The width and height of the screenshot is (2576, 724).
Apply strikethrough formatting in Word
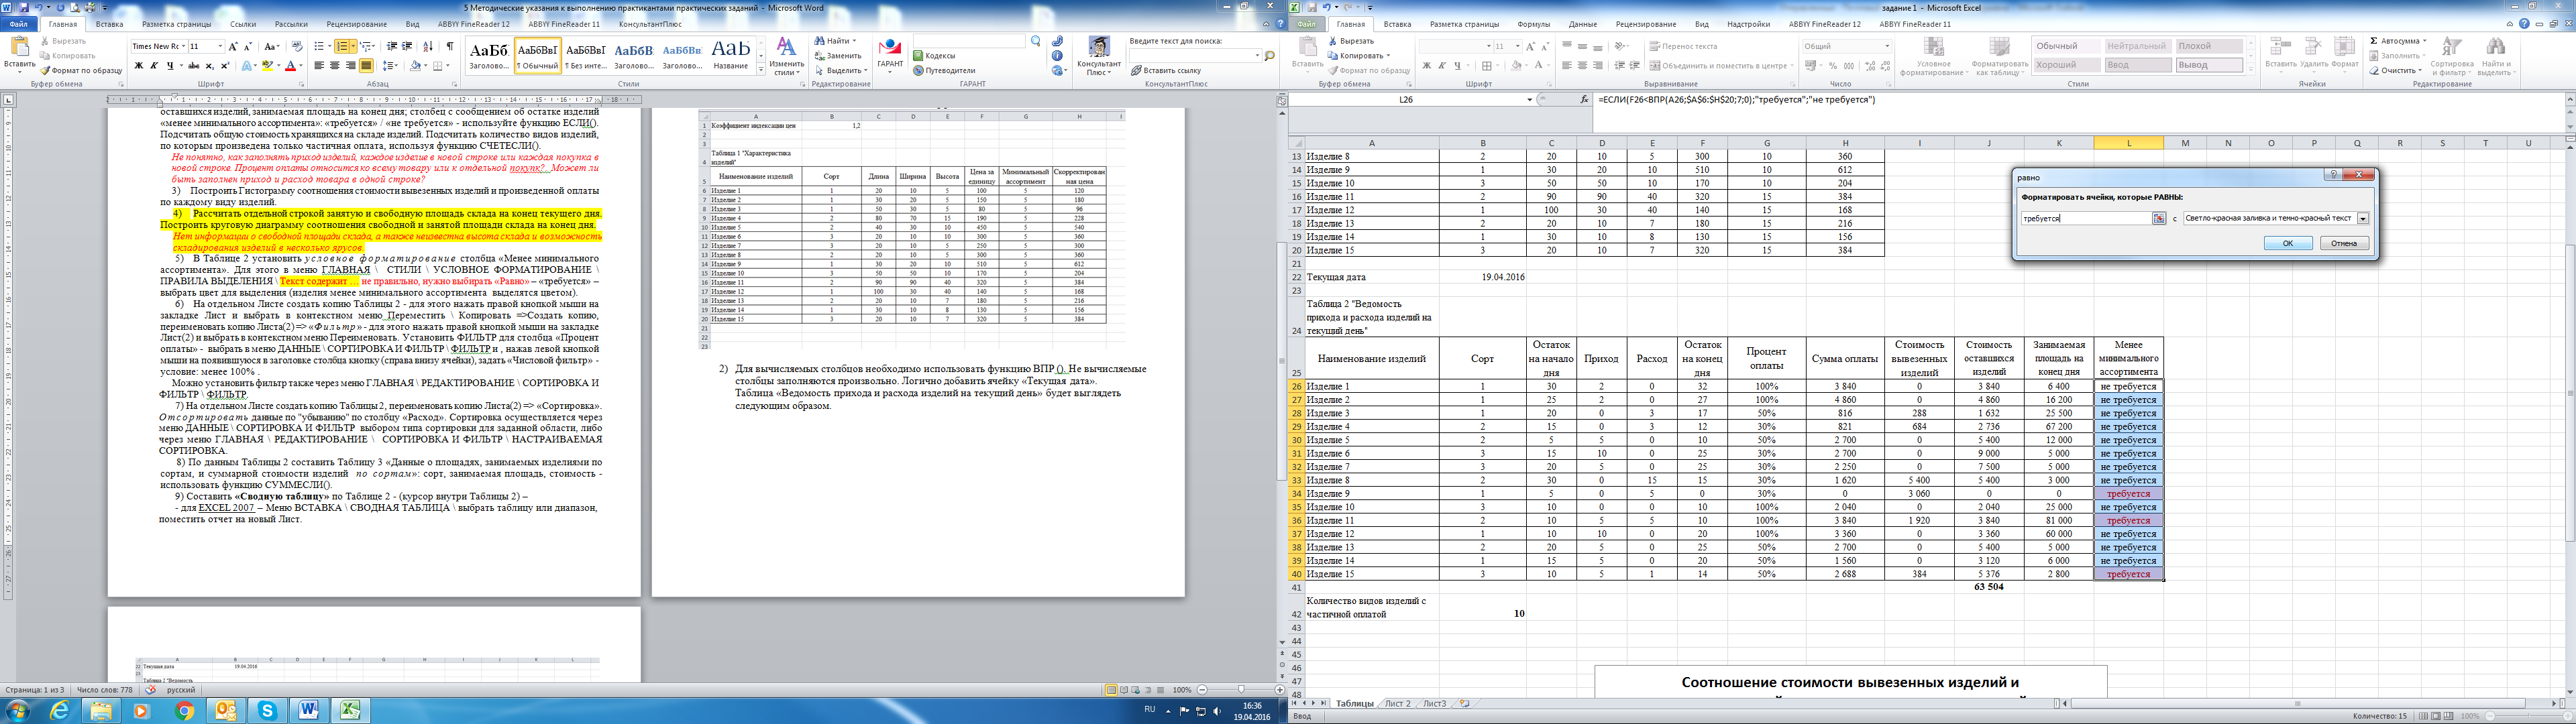click(194, 66)
